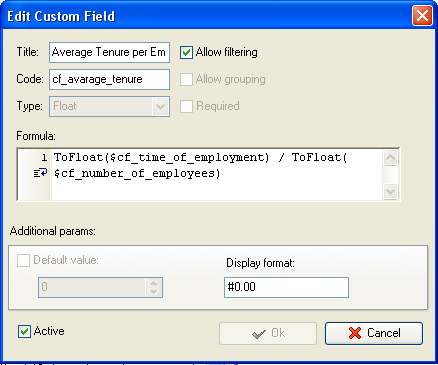Click the Cancel button
This screenshot has height=365, width=438.
tap(374, 333)
